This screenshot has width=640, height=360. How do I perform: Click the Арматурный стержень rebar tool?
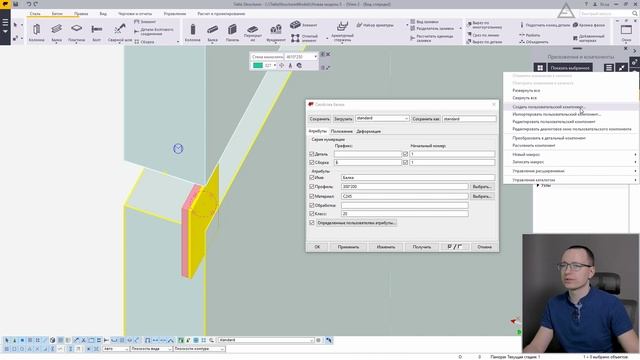click(x=342, y=31)
